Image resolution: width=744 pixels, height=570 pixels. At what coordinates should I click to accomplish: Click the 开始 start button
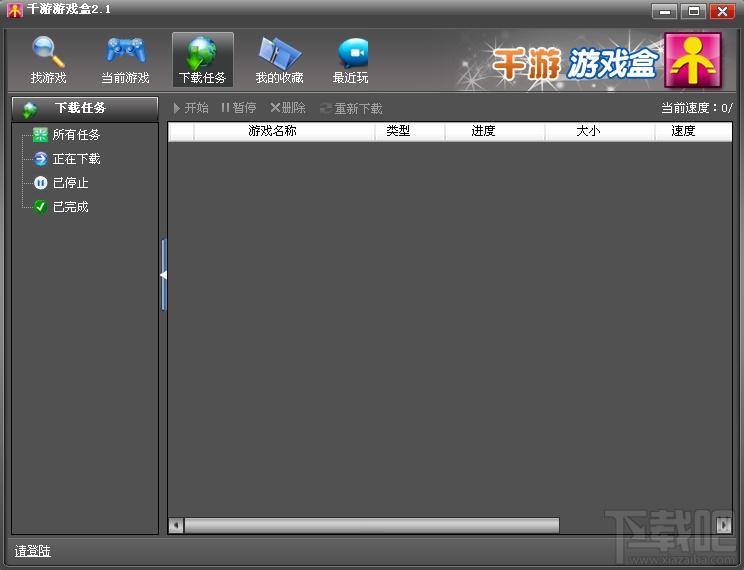[191, 108]
